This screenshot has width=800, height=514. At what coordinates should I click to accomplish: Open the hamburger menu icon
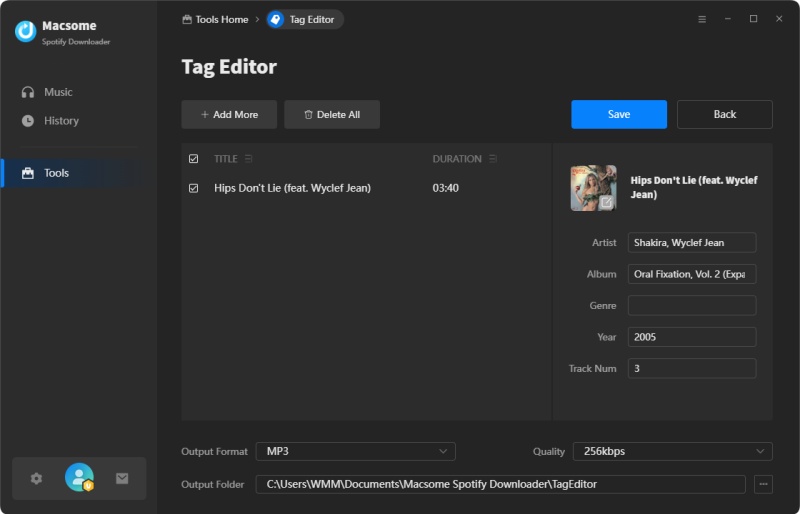click(x=702, y=19)
